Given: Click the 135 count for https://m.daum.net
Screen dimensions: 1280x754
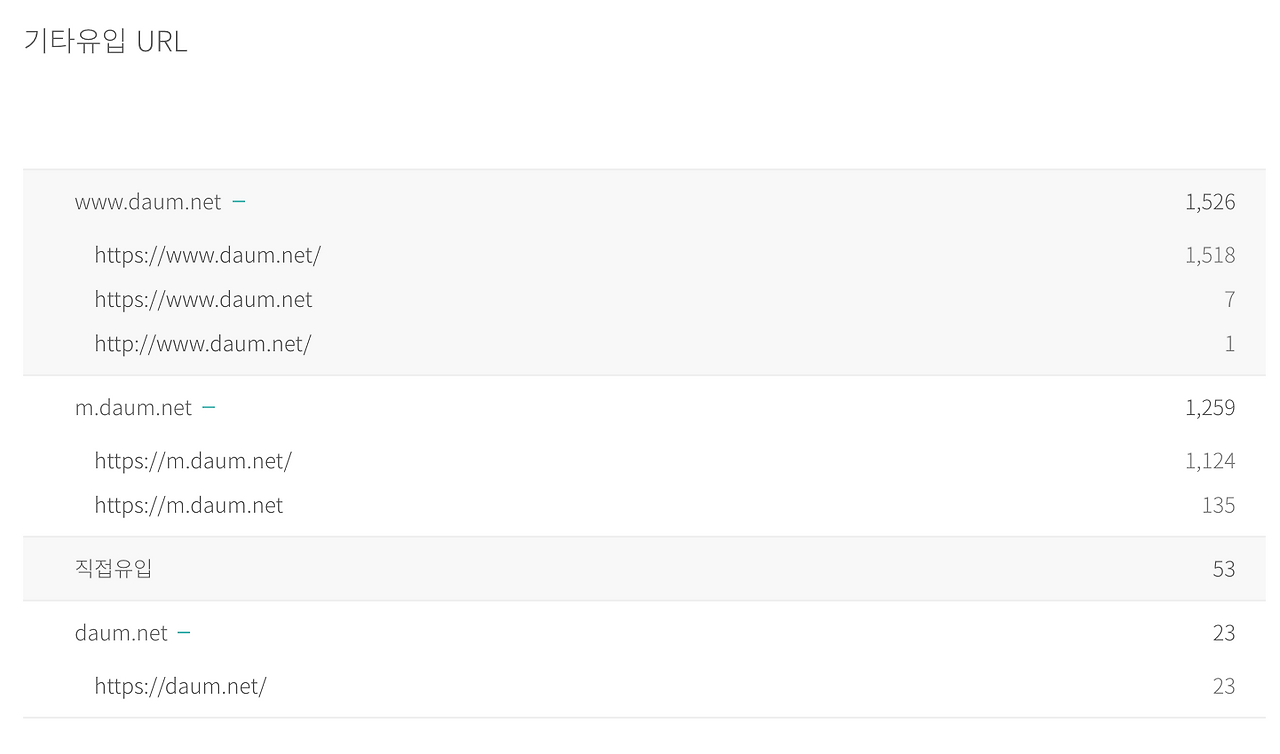Looking at the screenshot, I should click(x=1219, y=505).
